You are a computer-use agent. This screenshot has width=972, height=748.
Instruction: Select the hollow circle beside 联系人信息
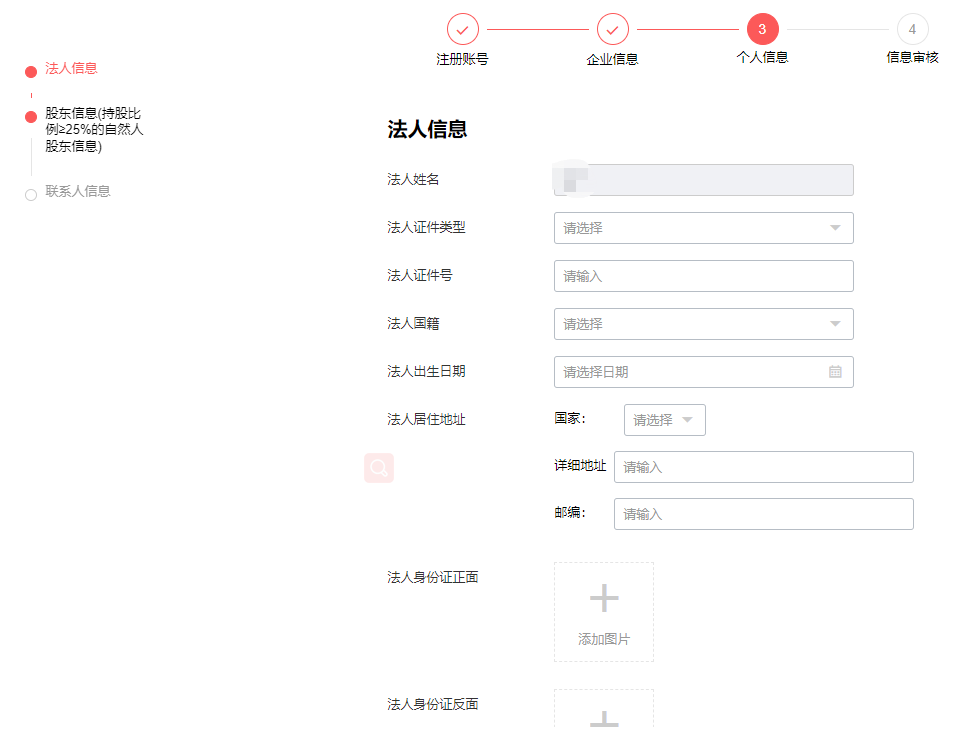[x=29, y=191]
